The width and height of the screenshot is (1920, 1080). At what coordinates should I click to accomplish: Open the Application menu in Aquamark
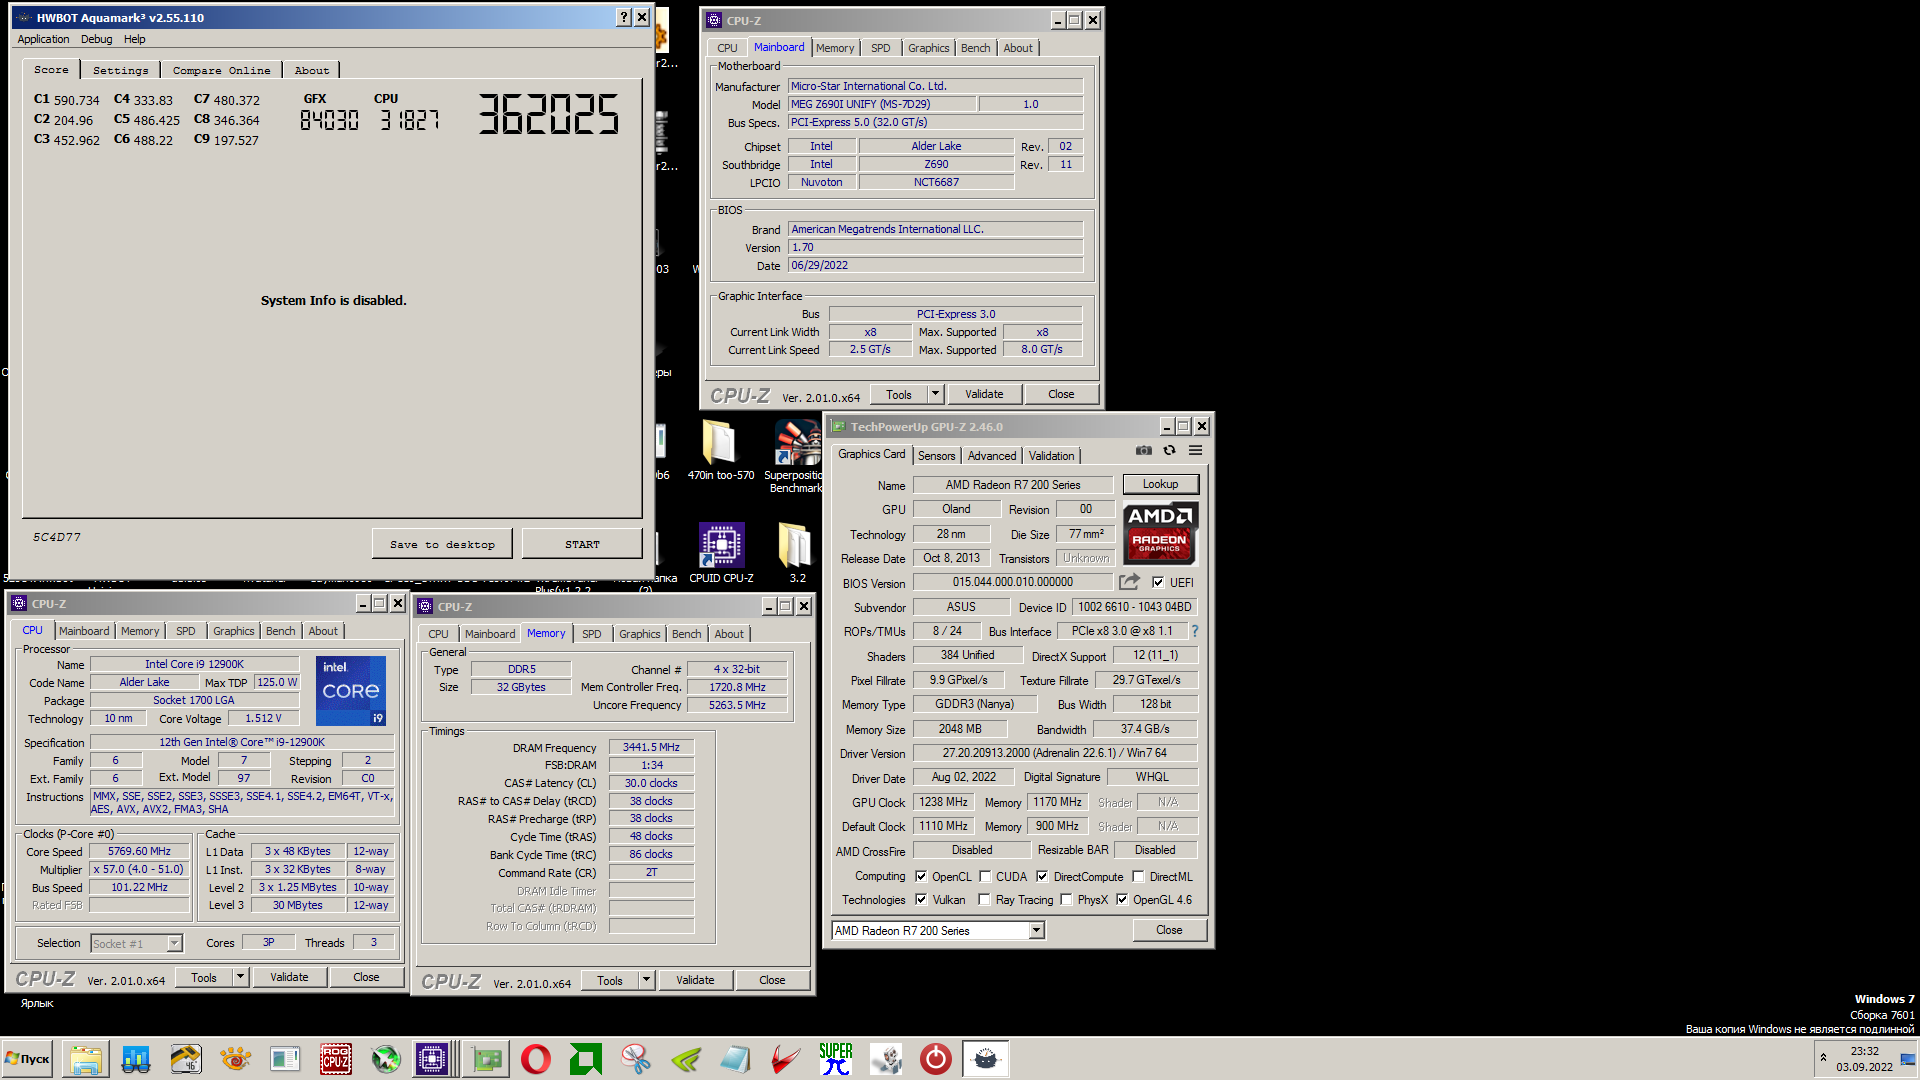43,39
